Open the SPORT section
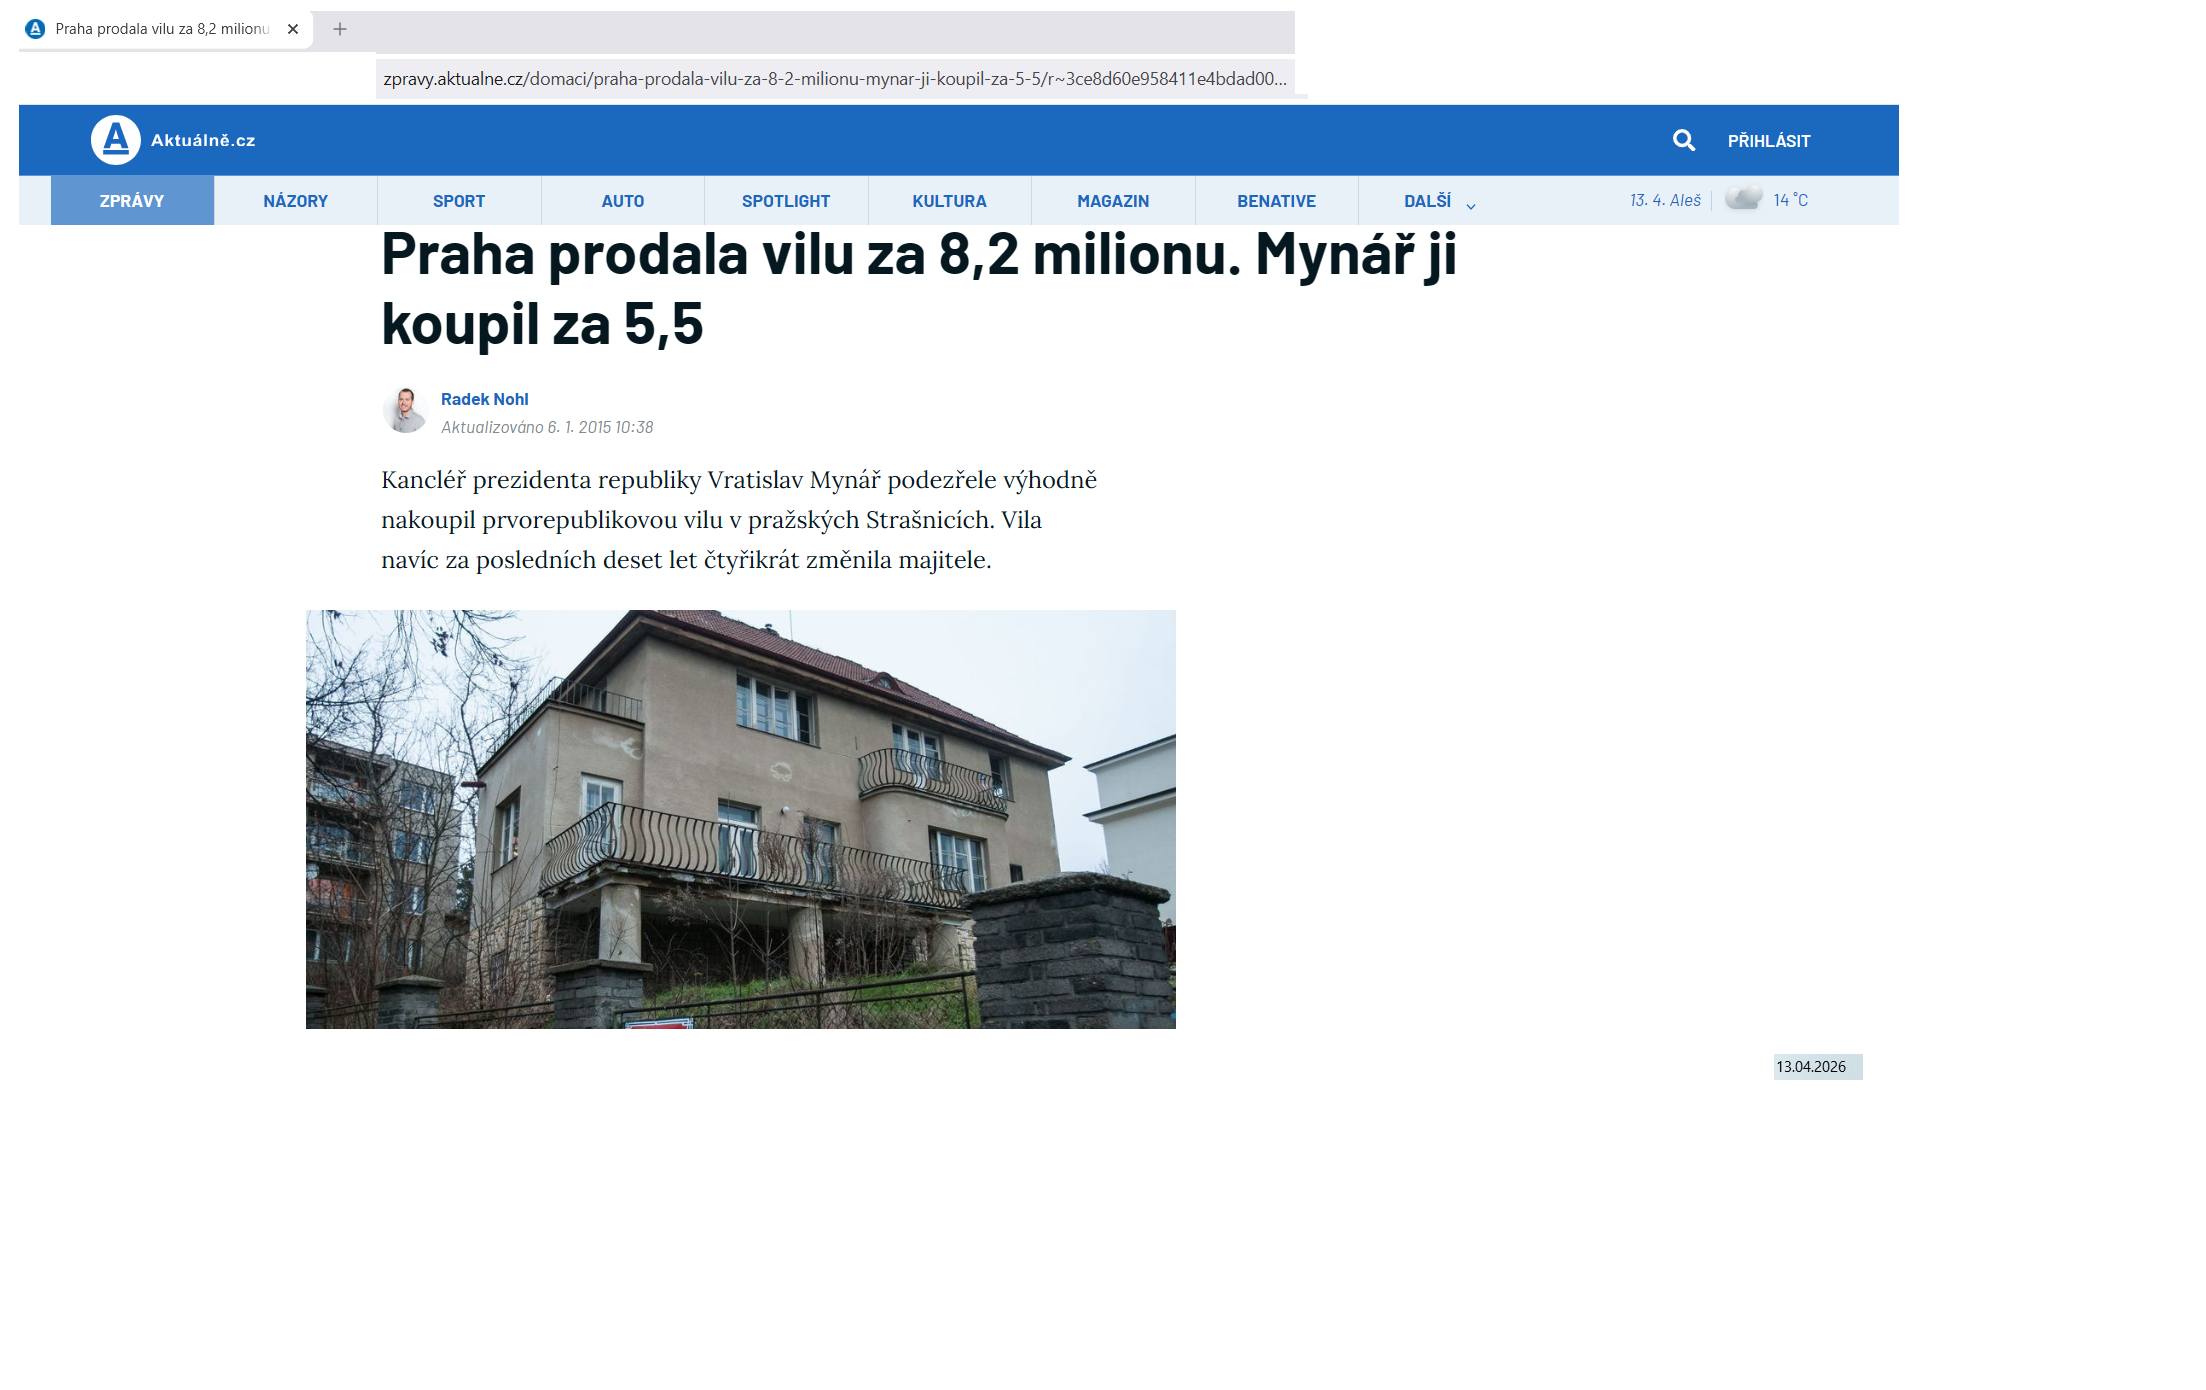 459,201
